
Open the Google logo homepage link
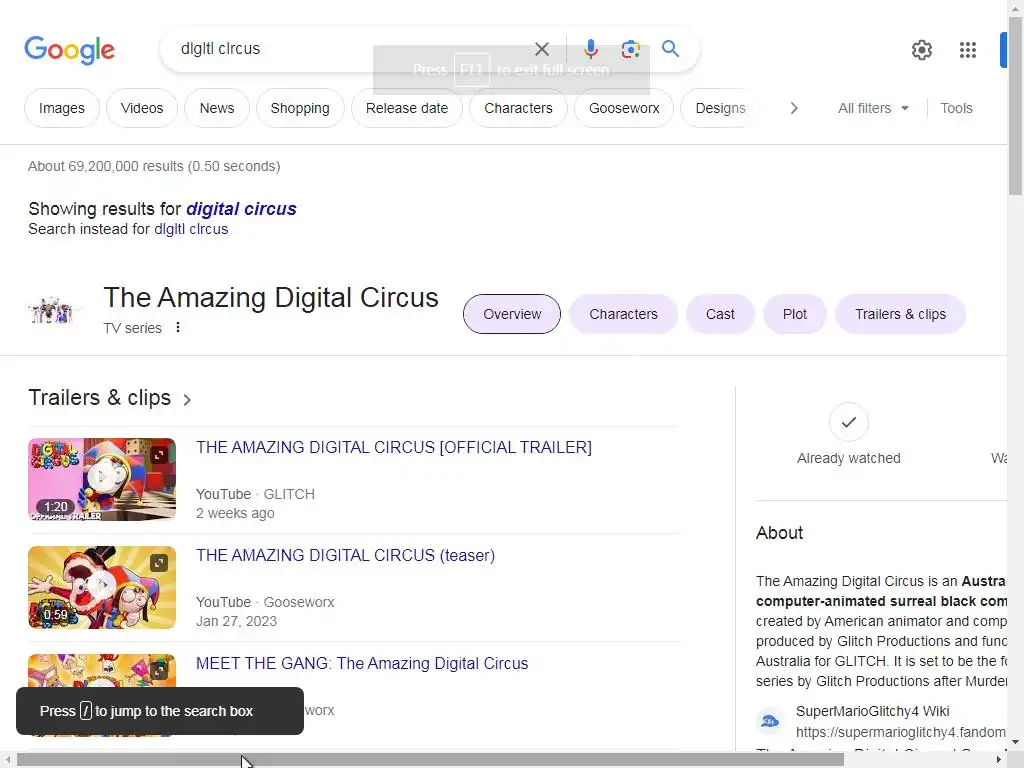(69, 50)
